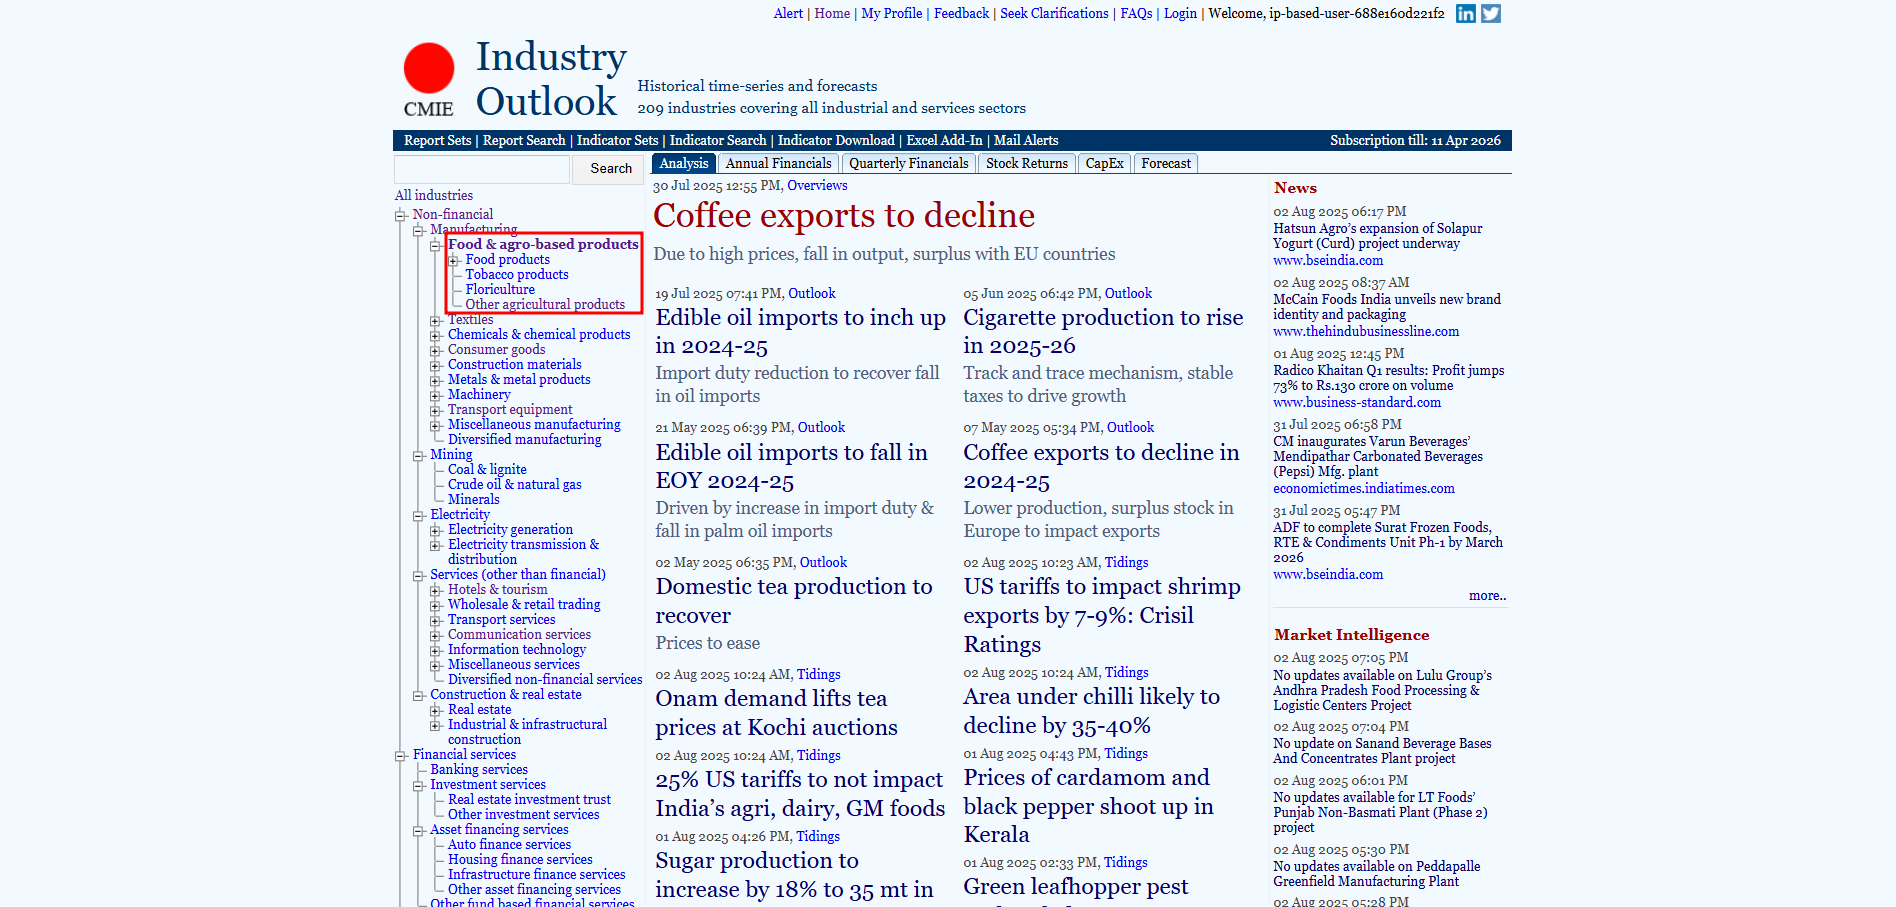This screenshot has height=907, width=1896.
Task: Open Indicator Download from the menu bar
Action: pyautogui.click(x=836, y=141)
